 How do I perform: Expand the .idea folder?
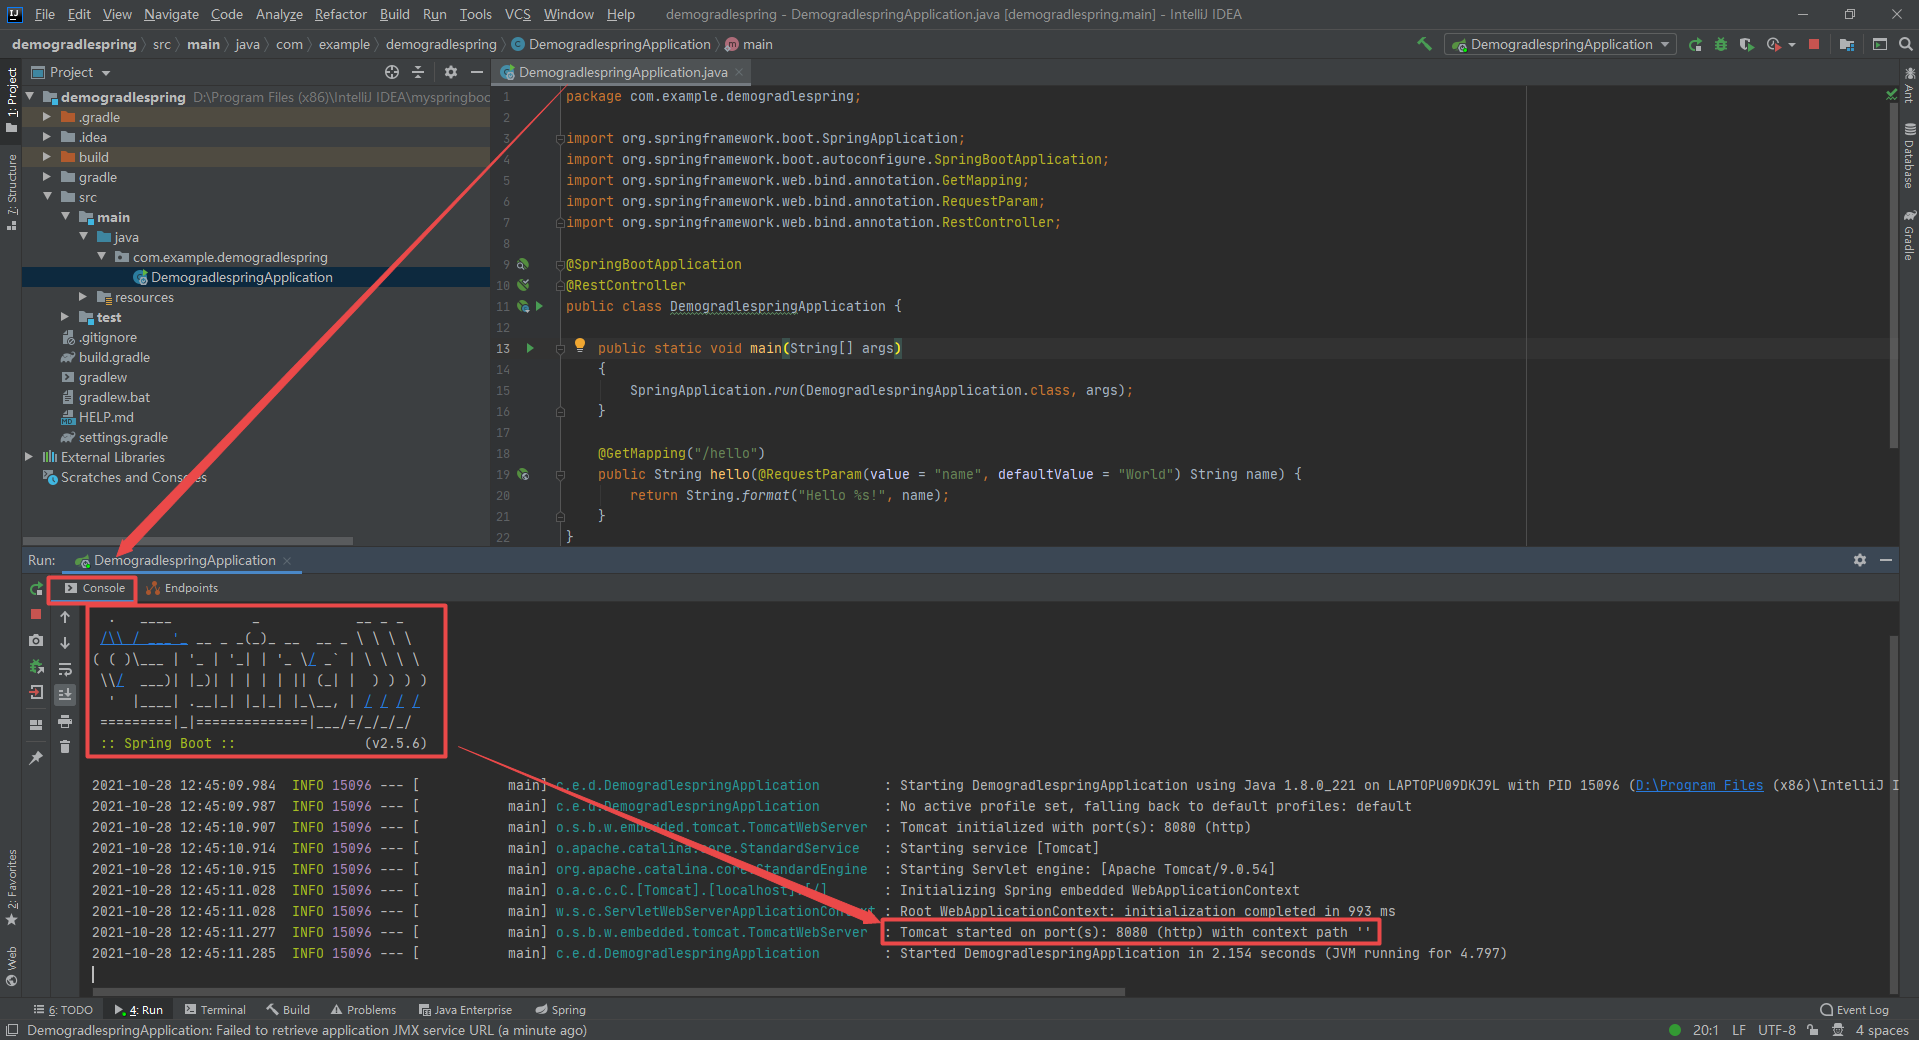pos(46,137)
